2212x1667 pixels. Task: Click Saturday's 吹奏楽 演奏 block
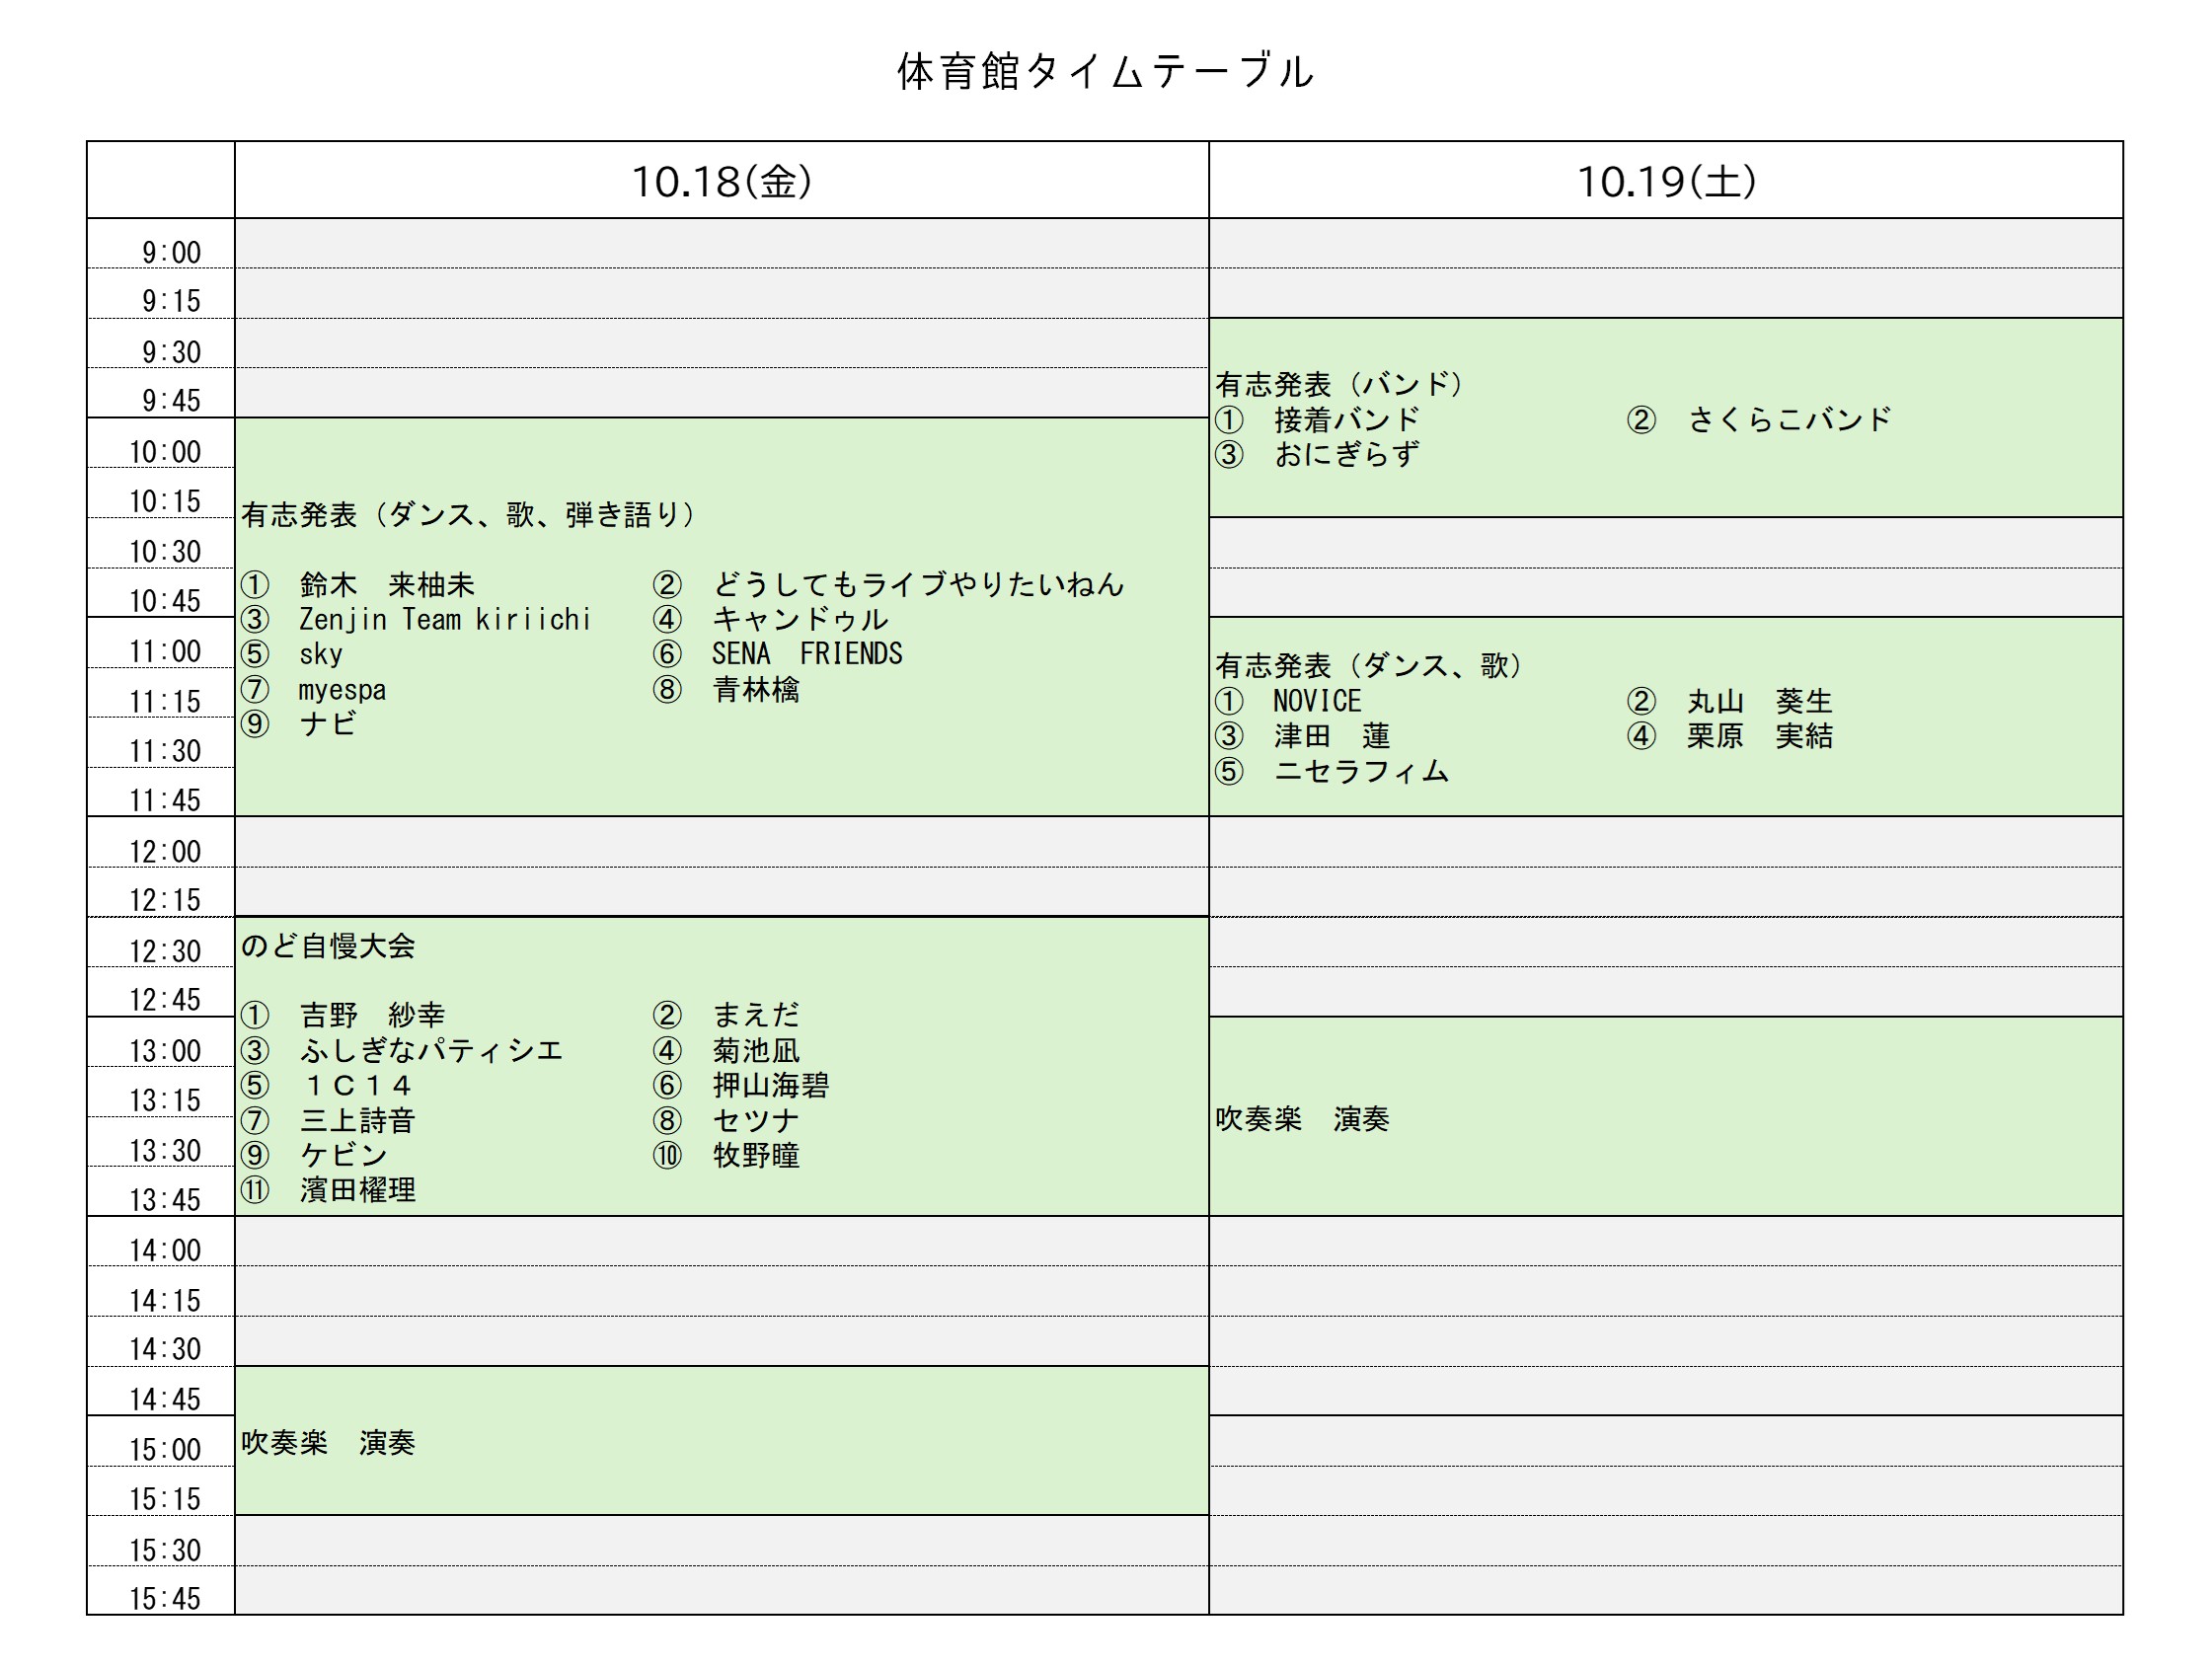click(x=1302, y=1118)
